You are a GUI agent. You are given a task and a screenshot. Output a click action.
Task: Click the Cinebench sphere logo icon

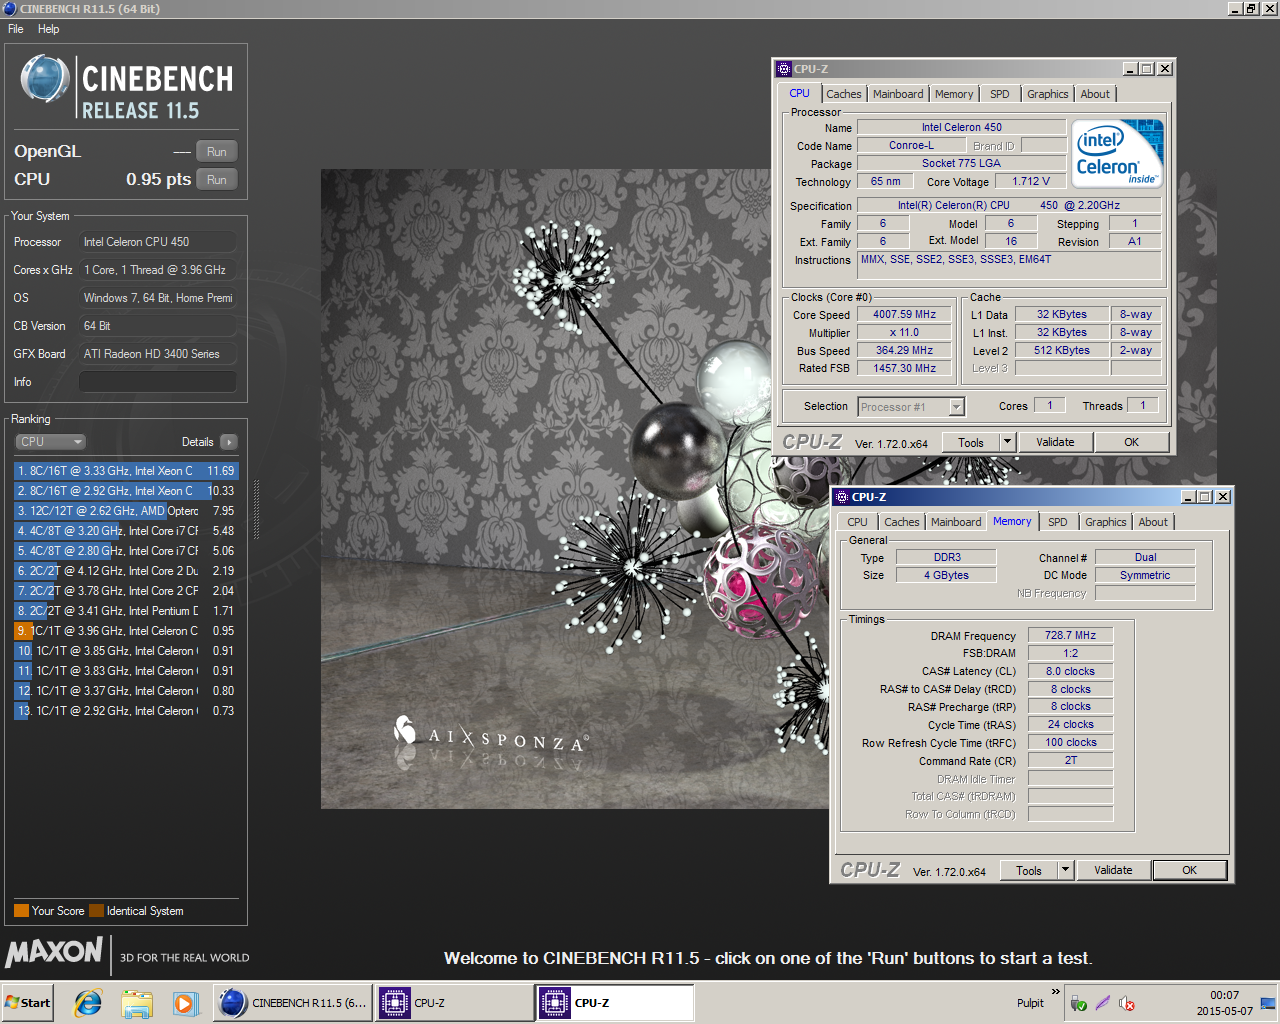[44, 80]
